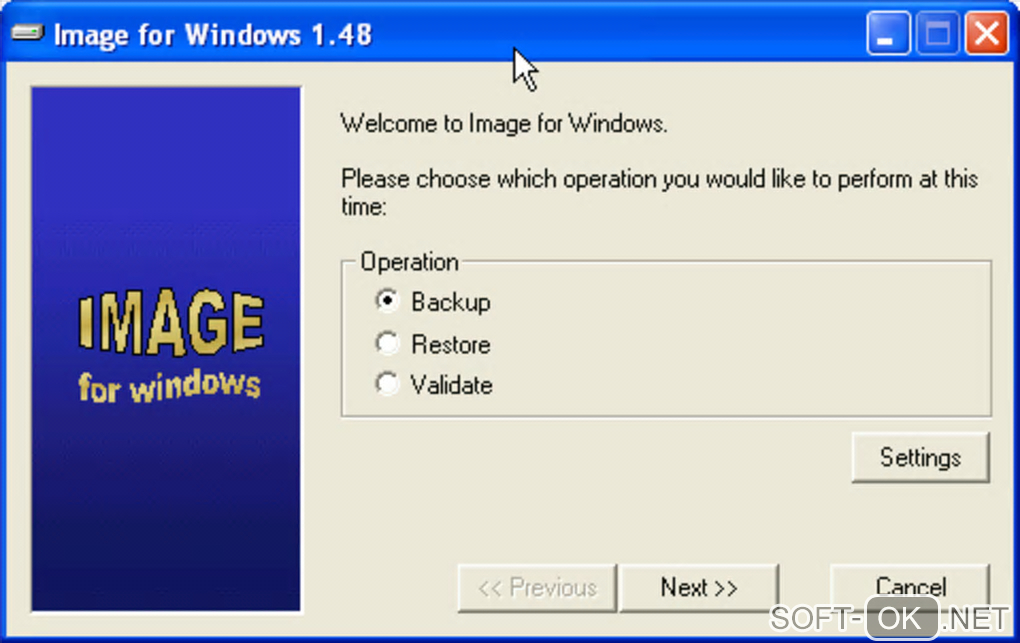This screenshot has width=1020, height=643.
Task: Click the disabled << Previous button
Action: (x=537, y=588)
